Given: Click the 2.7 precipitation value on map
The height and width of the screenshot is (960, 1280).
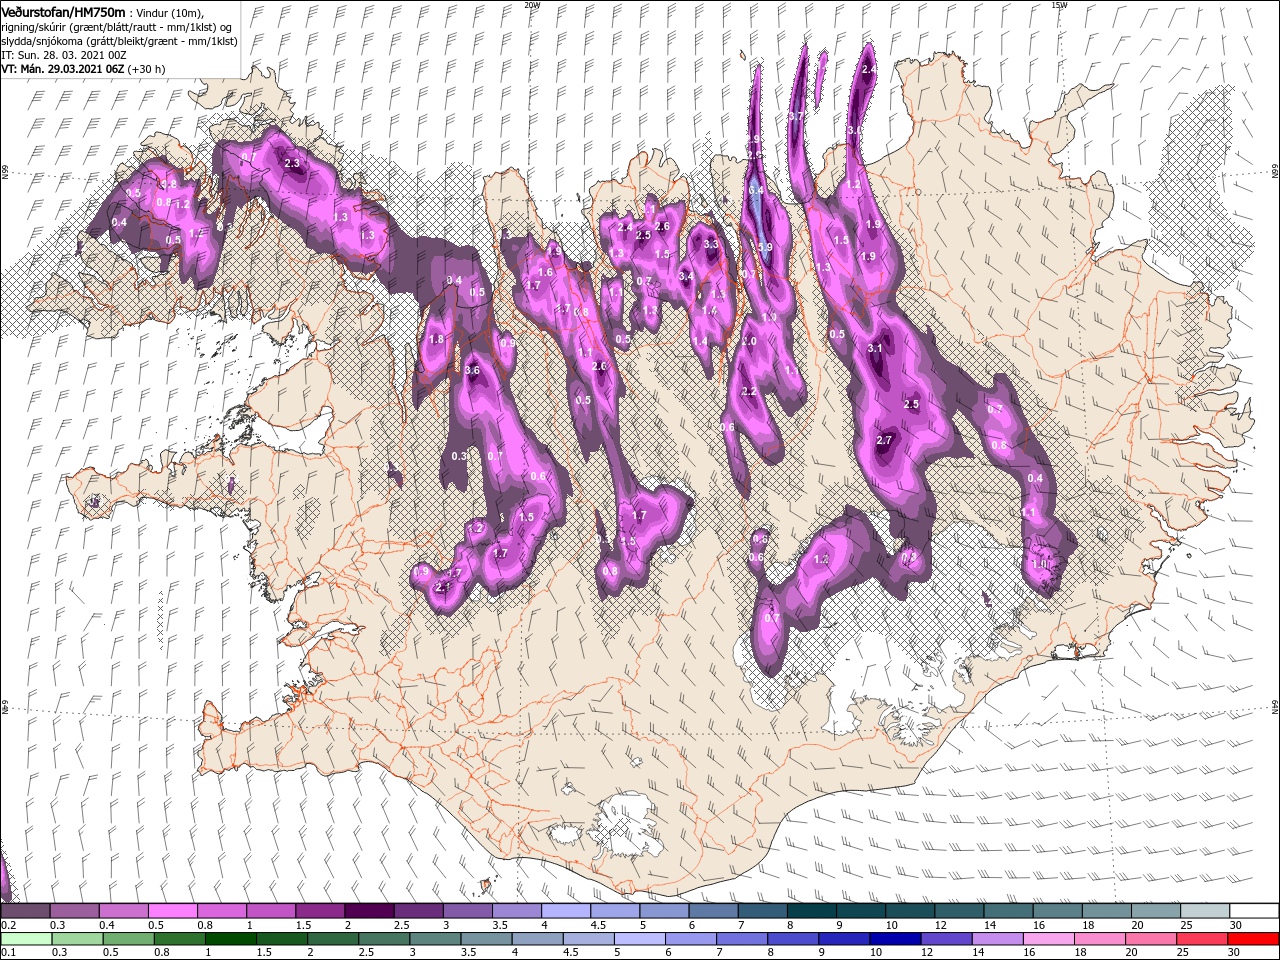Looking at the screenshot, I should point(884,440).
